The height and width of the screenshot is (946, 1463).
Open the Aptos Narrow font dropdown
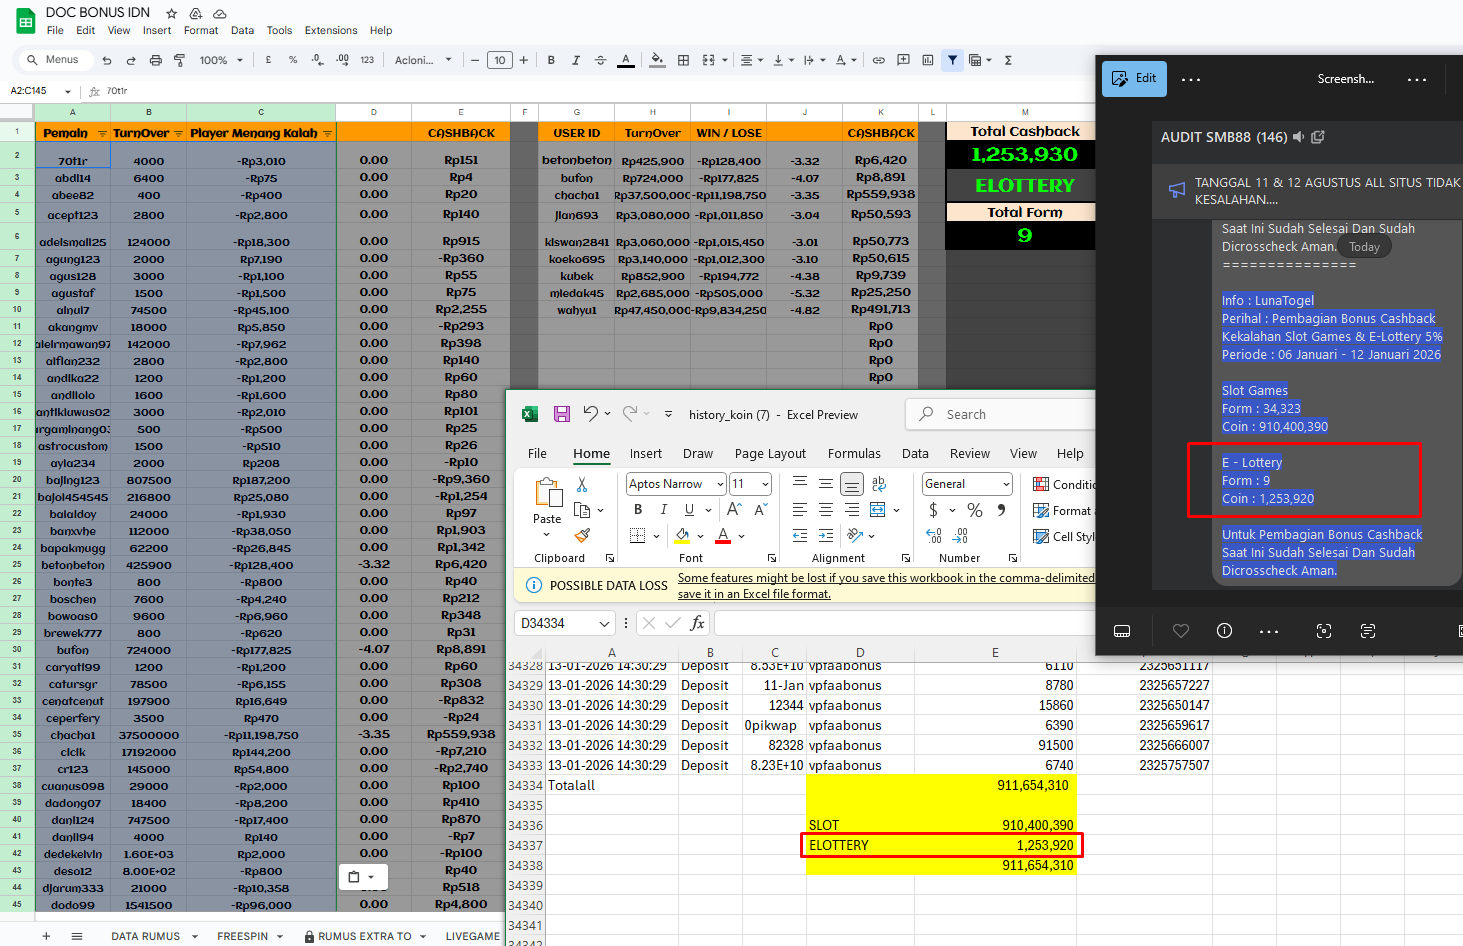click(x=719, y=484)
